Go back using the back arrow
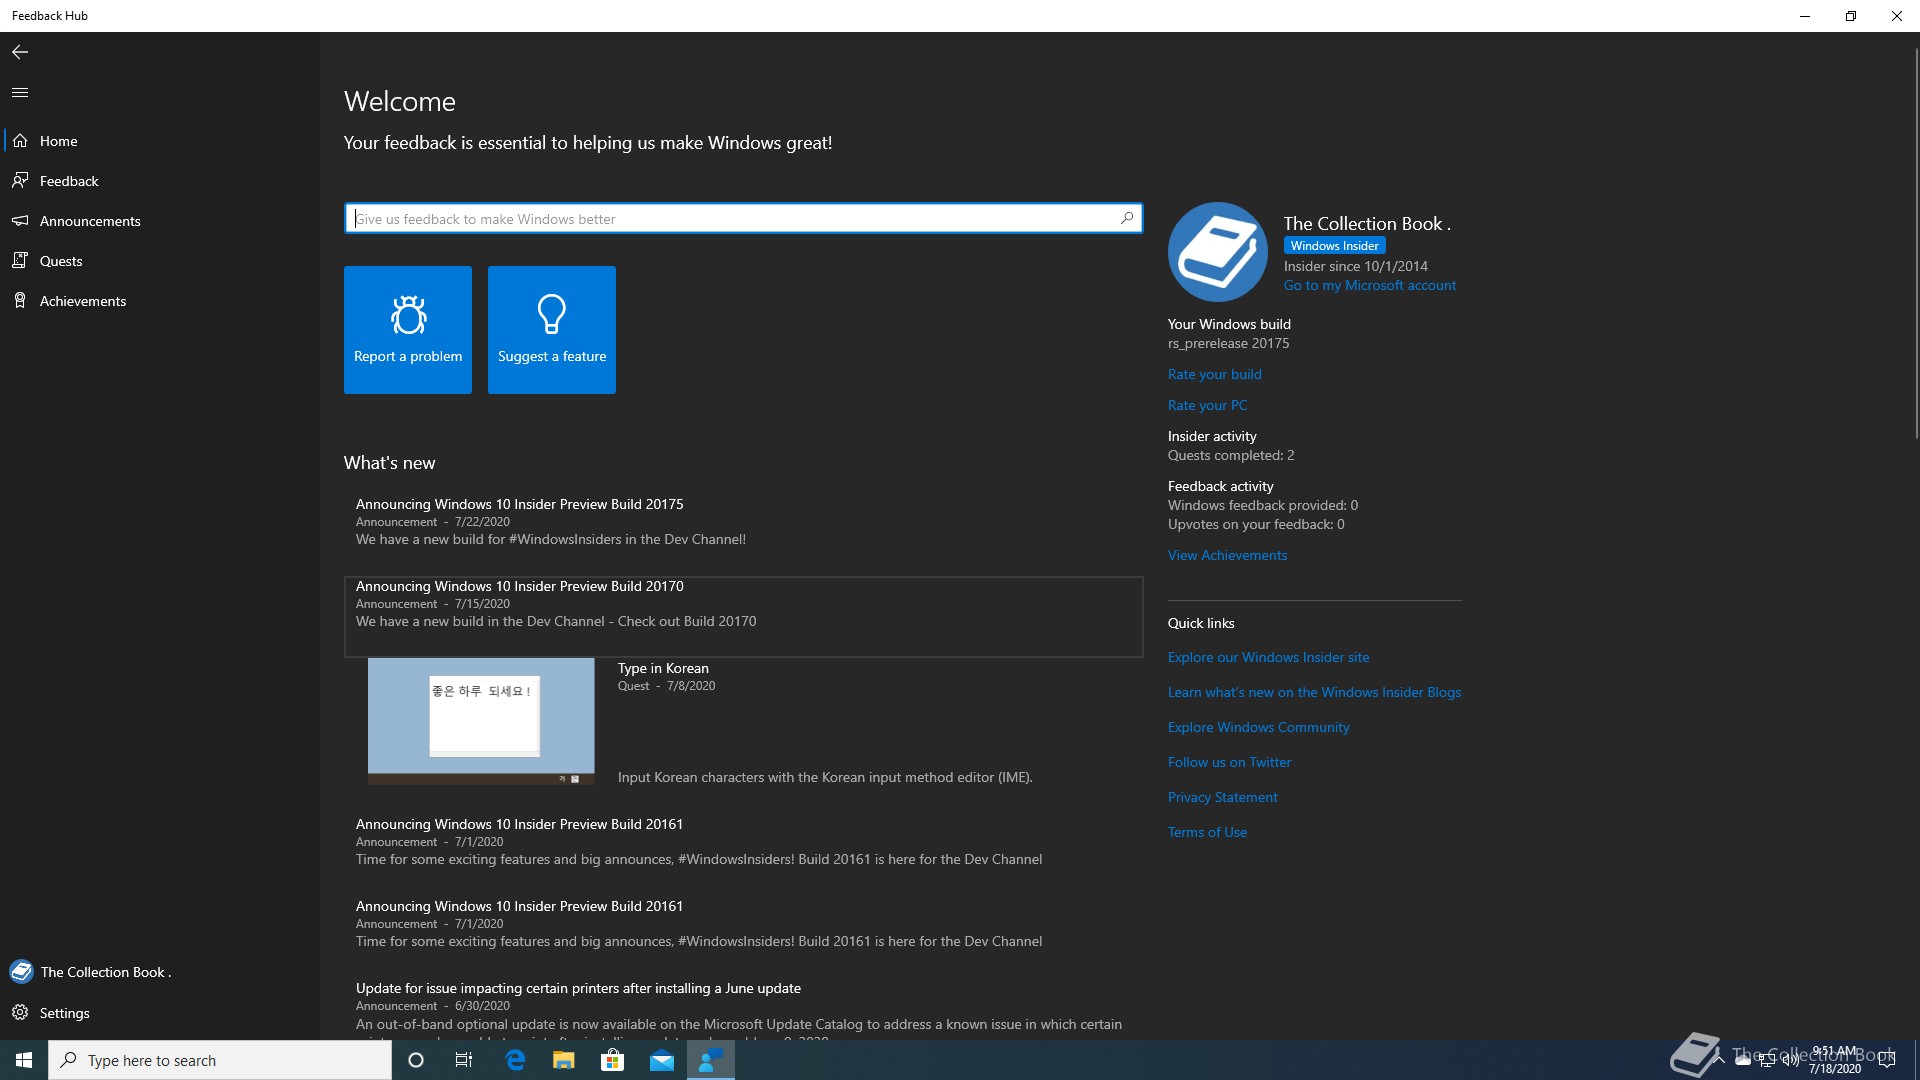The image size is (1920, 1080). [20, 52]
